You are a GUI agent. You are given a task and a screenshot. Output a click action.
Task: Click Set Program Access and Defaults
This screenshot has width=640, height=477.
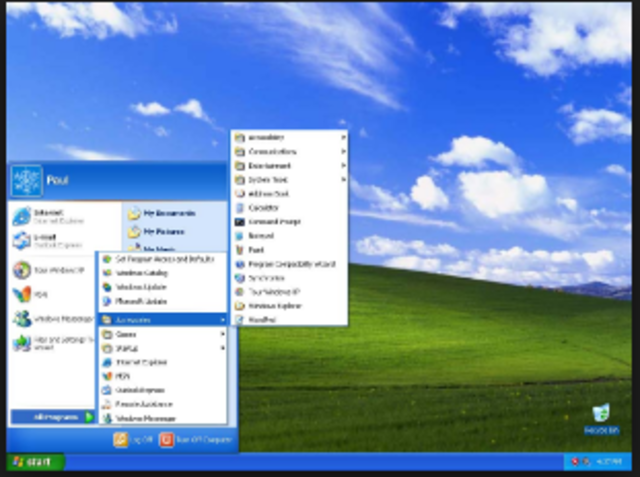163,259
